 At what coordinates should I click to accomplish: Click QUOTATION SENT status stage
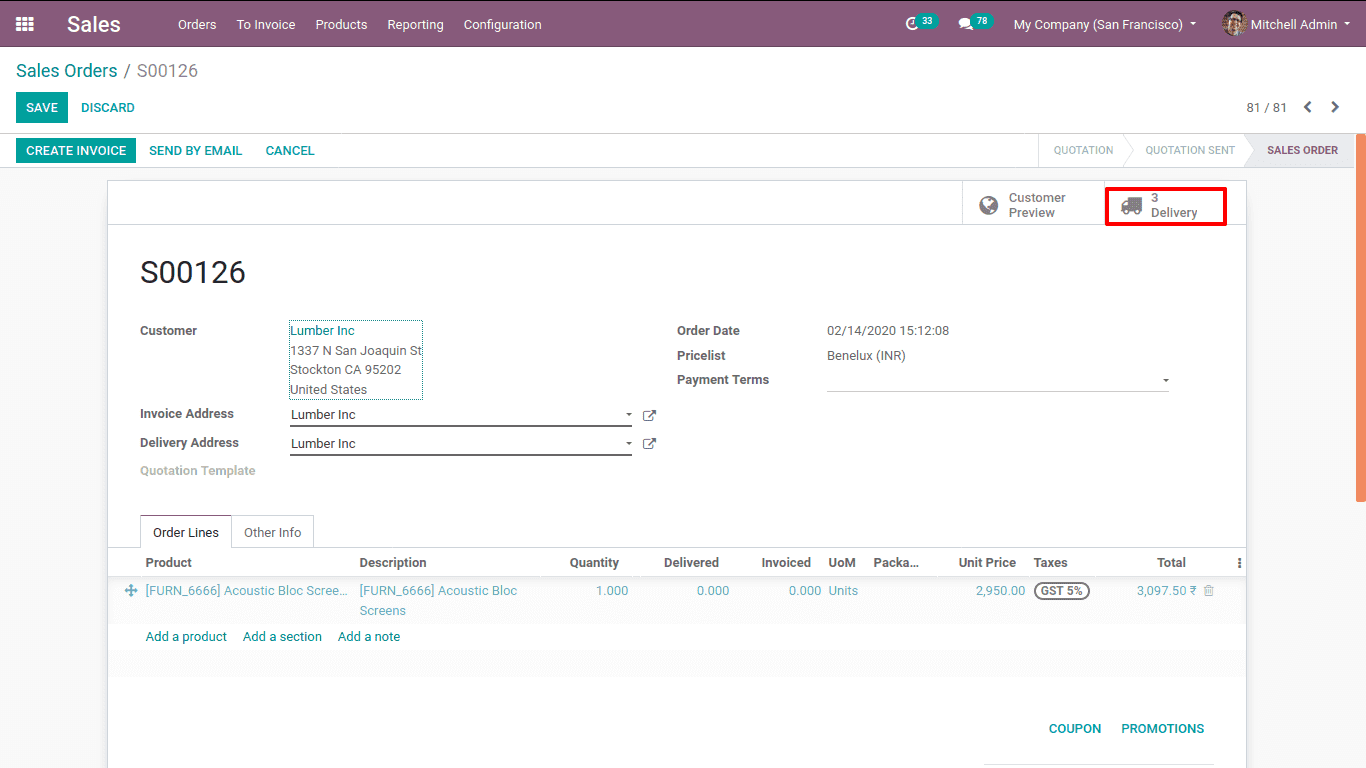point(1190,151)
